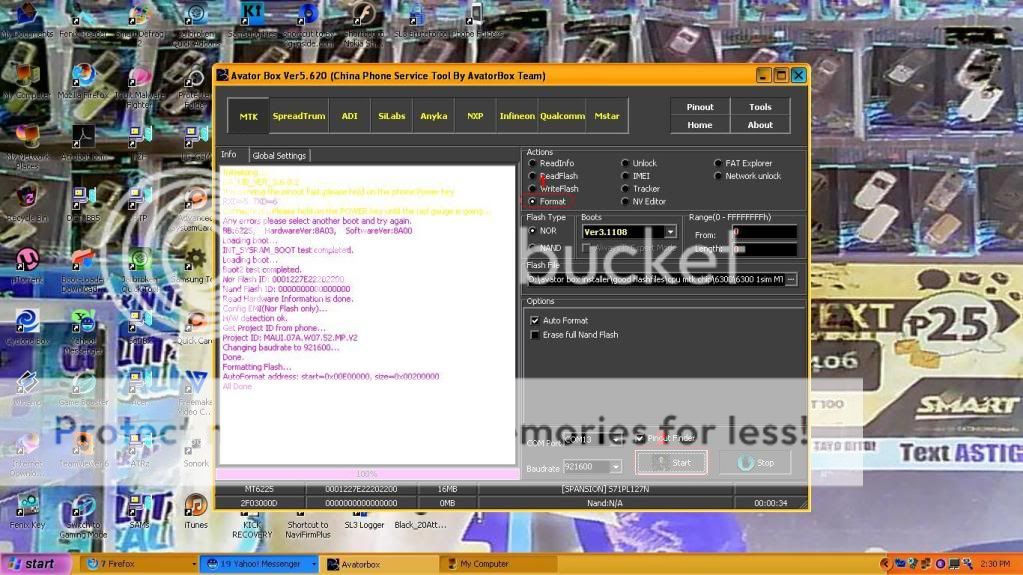
Task: Expand the Boots version dropdown
Action: tap(670, 232)
